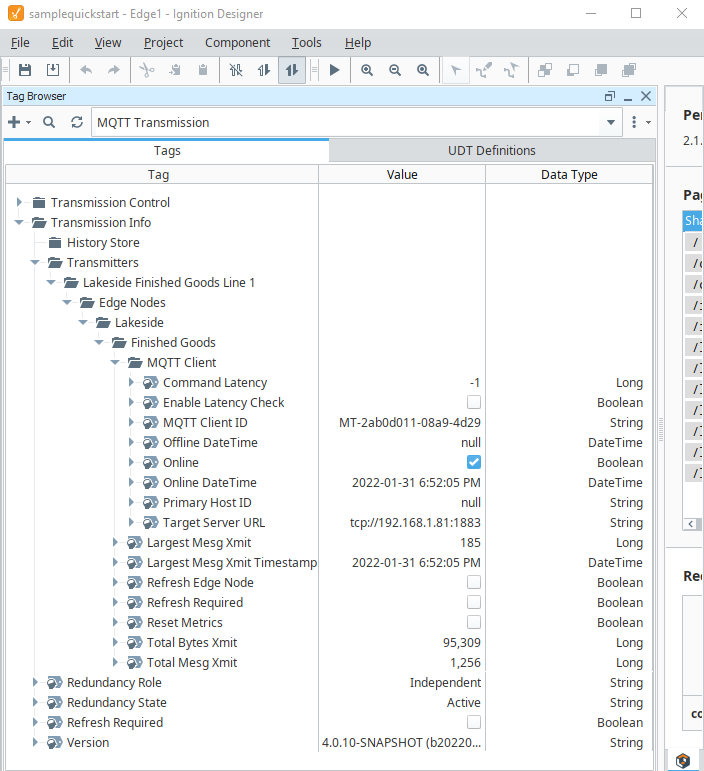Viewport: 704px width, 771px height.
Task: Cut selection with the scissors icon
Action: [x=147, y=70]
